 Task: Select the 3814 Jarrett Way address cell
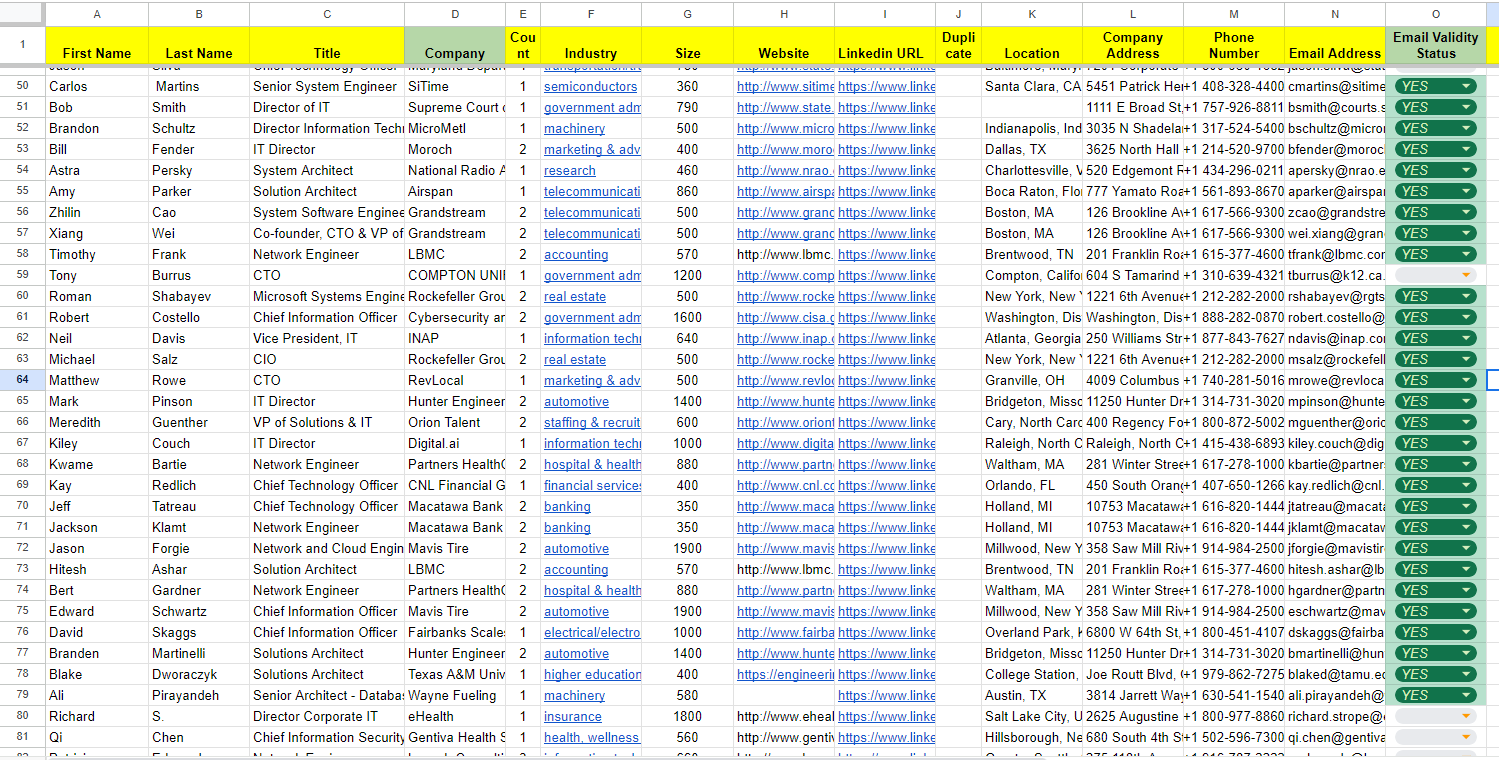(x=1133, y=695)
